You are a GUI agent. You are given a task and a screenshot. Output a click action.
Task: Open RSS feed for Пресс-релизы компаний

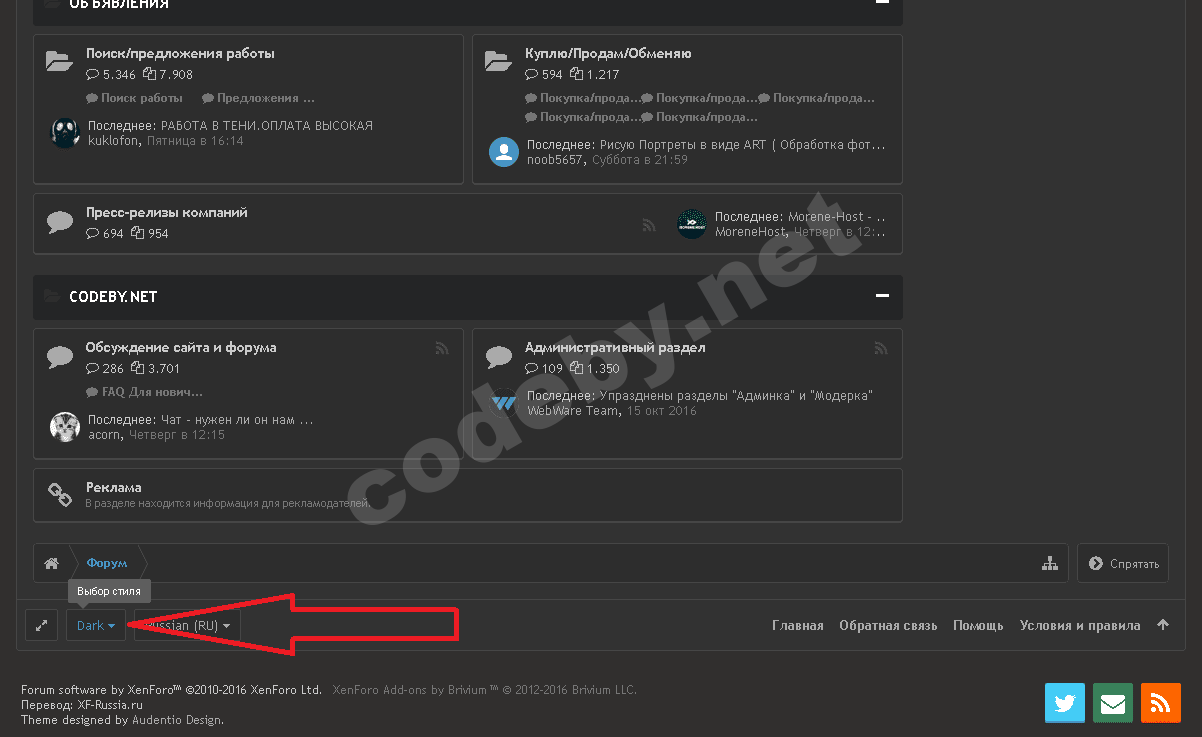point(649,226)
